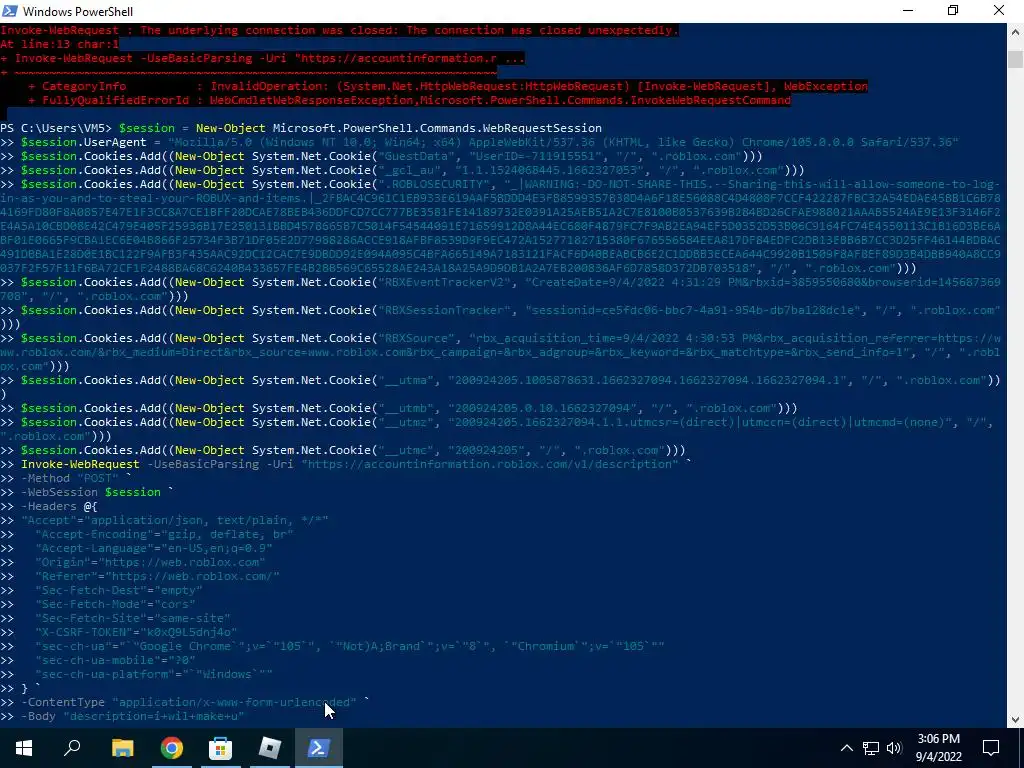
Task: Click the "Origin"="https://web.roblox.com" line
Action: pyautogui.click(x=150, y=562)
